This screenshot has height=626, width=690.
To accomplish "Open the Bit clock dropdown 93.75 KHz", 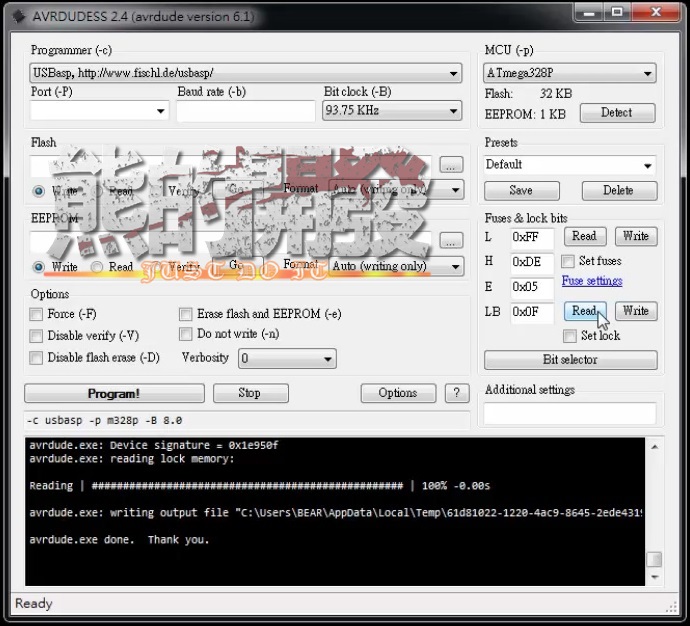I will [392, 110].
